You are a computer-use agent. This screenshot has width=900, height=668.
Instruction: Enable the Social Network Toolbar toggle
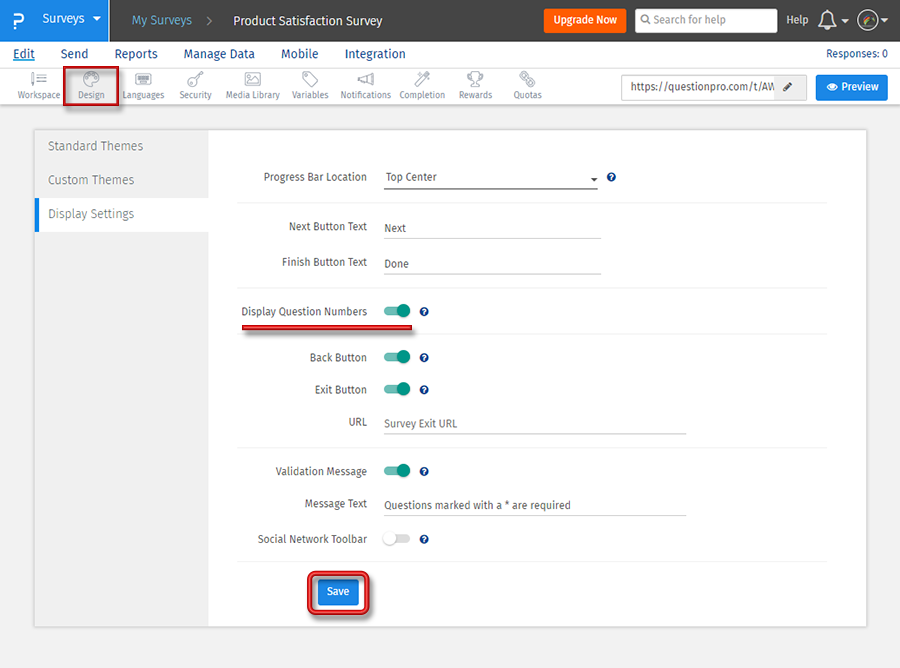[x=397, y=539]
